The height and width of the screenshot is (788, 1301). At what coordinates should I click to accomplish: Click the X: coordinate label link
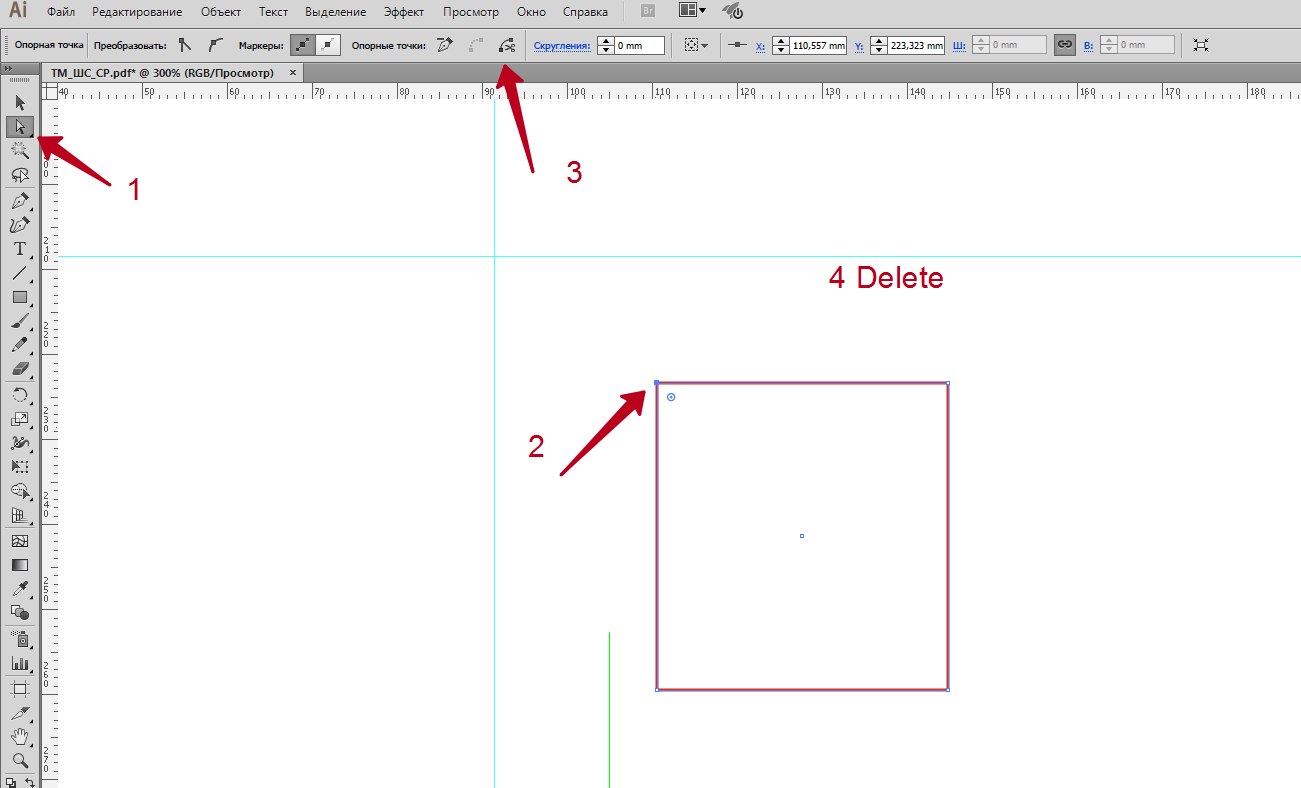[x=760, y=46]
